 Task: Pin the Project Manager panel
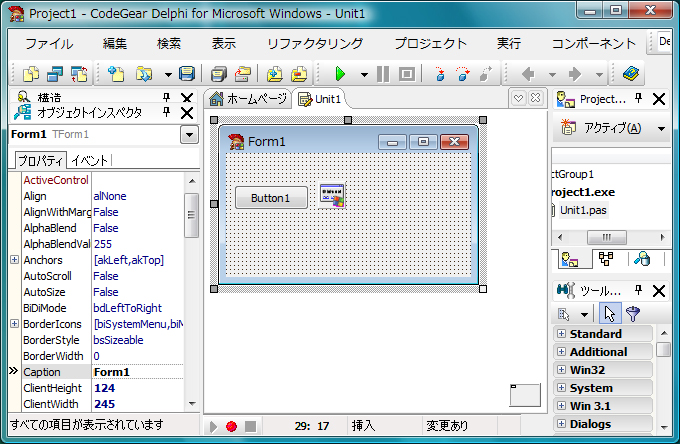(638, 98)
